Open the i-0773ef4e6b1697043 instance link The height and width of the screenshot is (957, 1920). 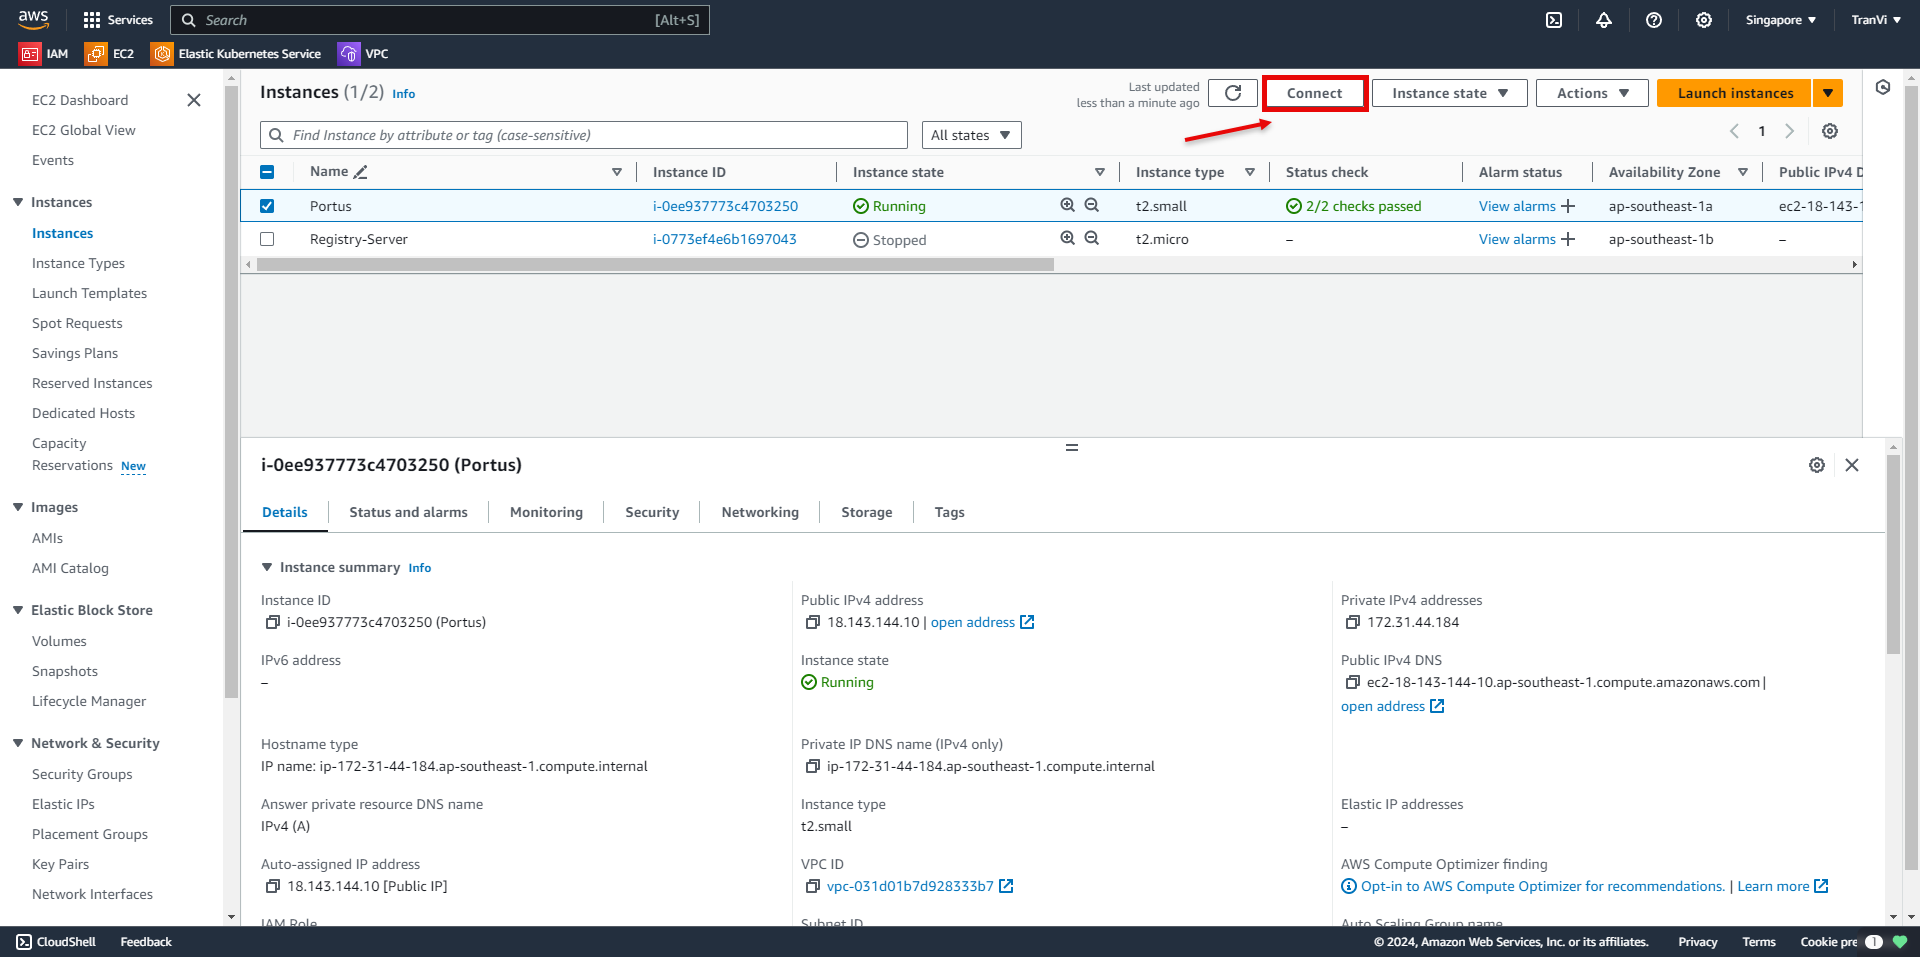(x=725, y=239)
